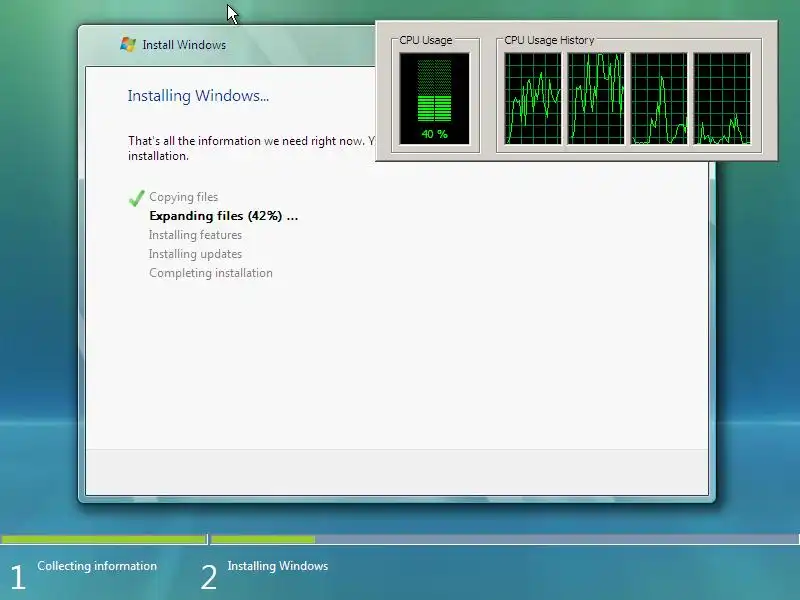
Task: Click the 'Installing Windows' stage progress bar
Action: (505, 539)
